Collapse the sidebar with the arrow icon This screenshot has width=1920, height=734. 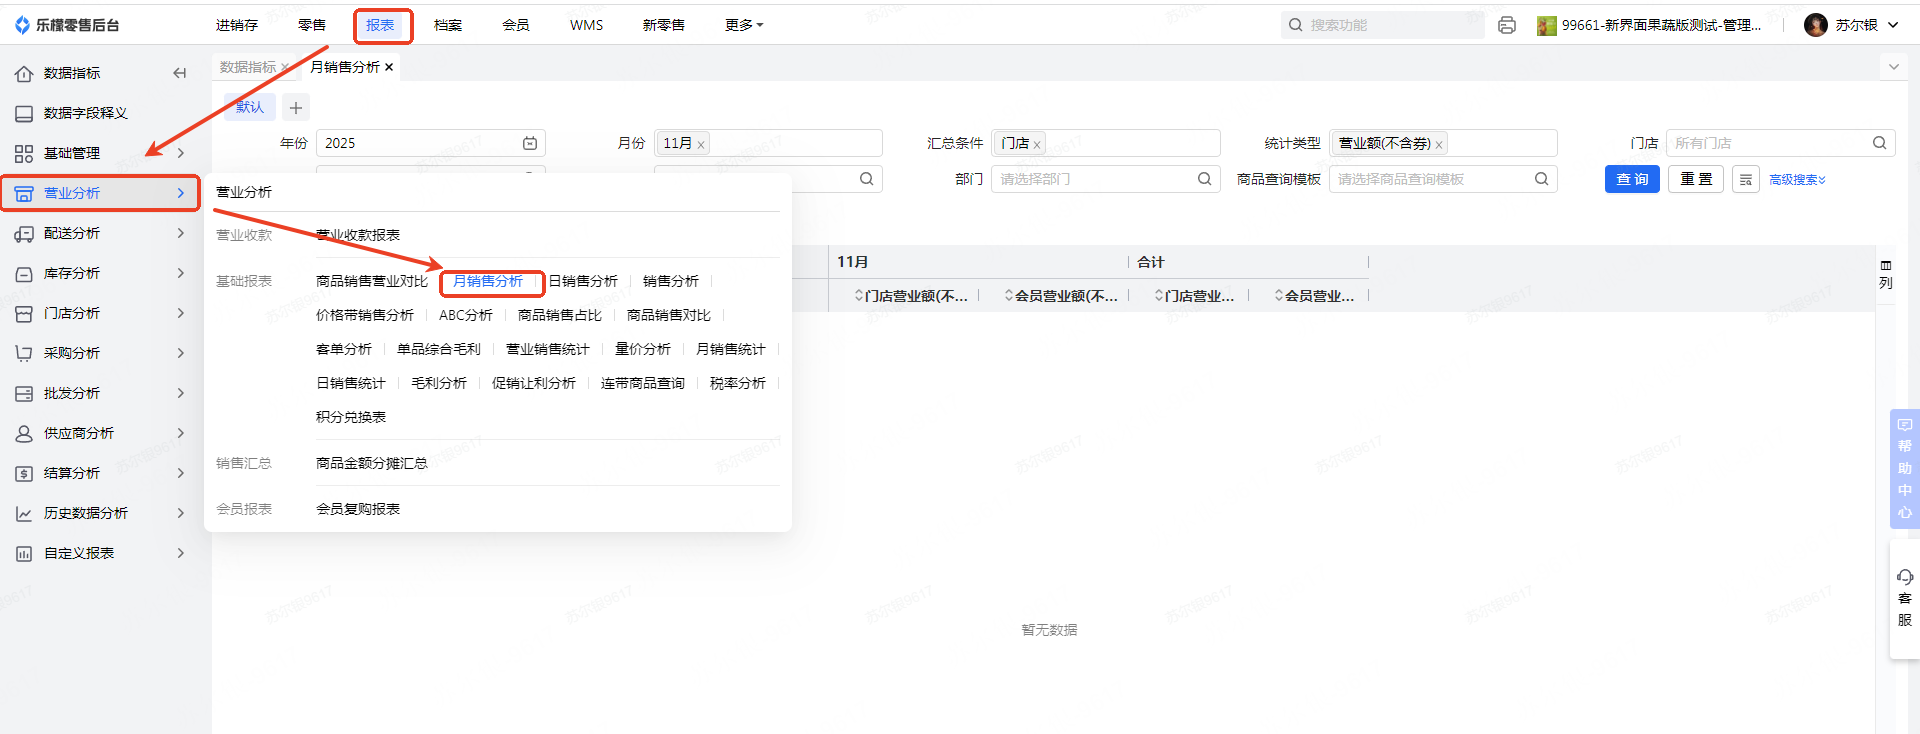[x=180, y=73]
